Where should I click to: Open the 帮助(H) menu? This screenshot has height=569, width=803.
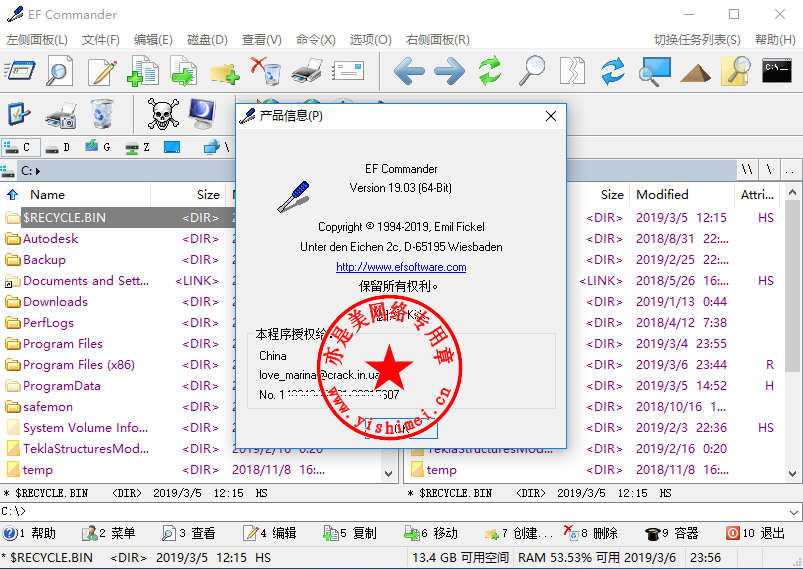tap(775, 40)
